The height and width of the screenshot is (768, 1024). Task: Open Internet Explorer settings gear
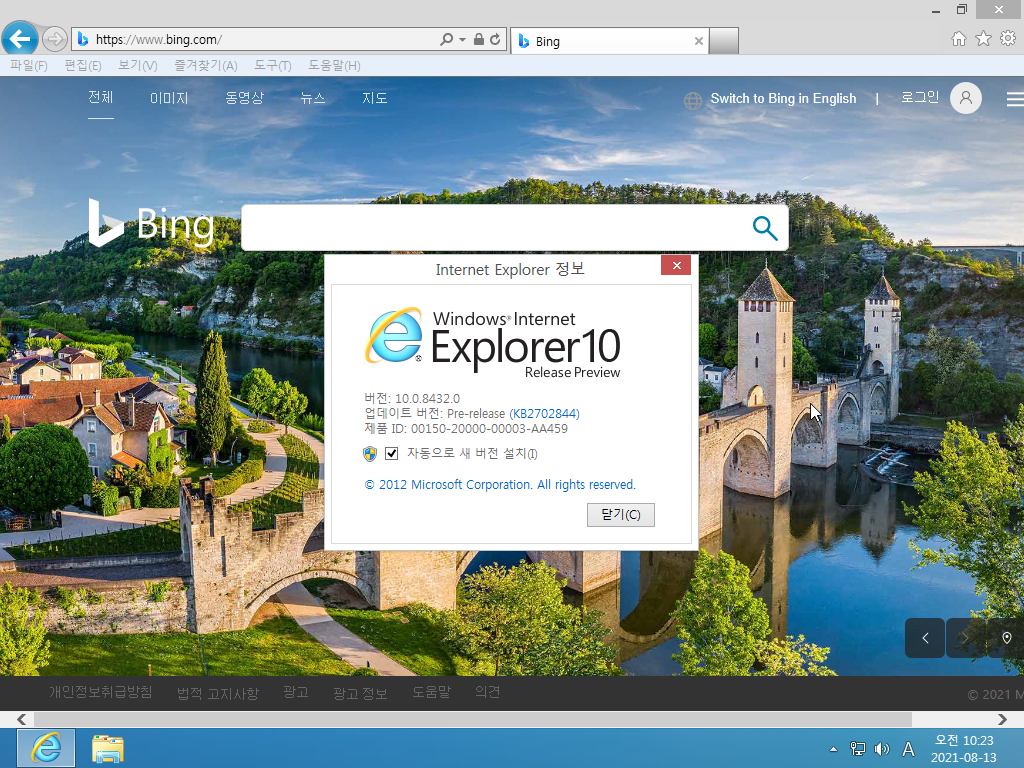1007,39
